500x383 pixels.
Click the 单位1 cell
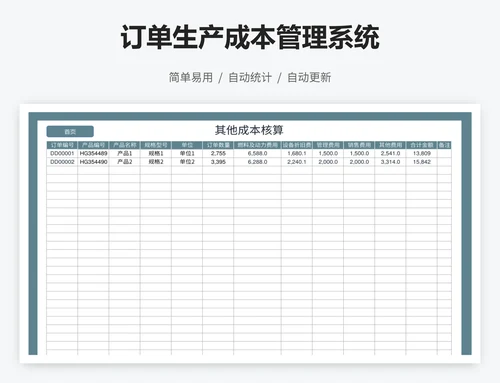[x=187, y=153]
